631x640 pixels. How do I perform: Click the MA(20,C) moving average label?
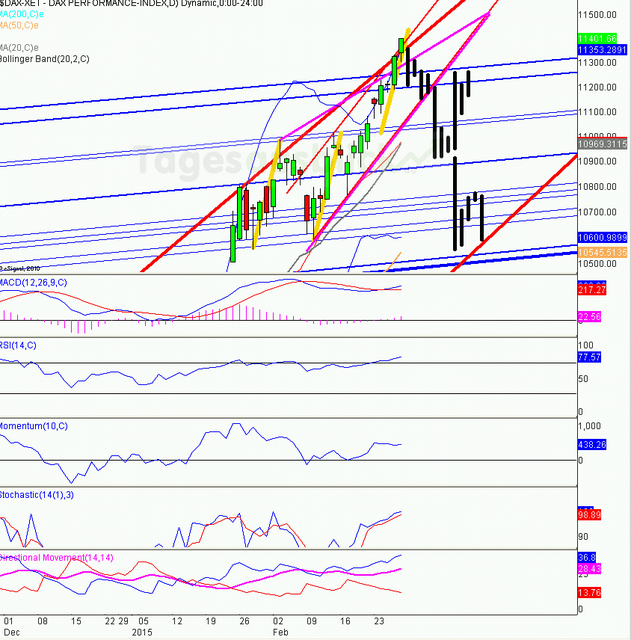coord(19,46)
